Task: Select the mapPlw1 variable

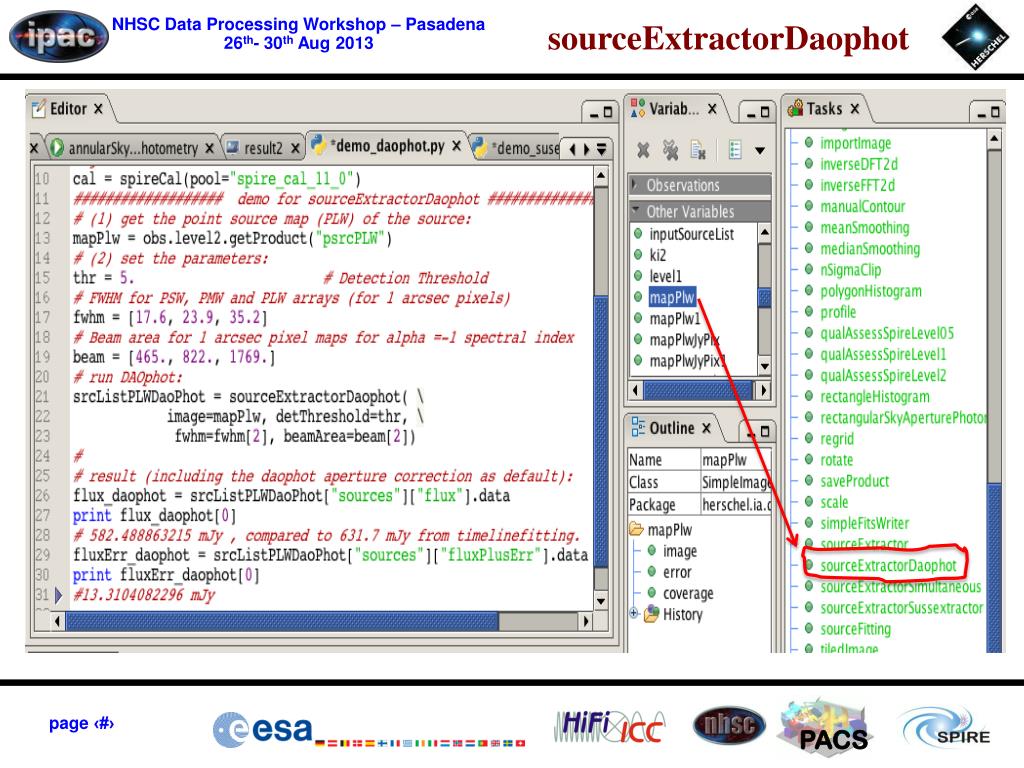Action: click(x=675, y=319)
